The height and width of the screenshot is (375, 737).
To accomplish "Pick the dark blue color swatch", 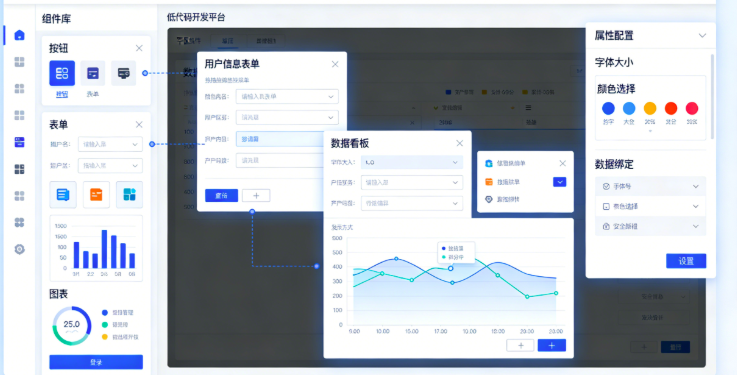I will click(x=608, y=109).
